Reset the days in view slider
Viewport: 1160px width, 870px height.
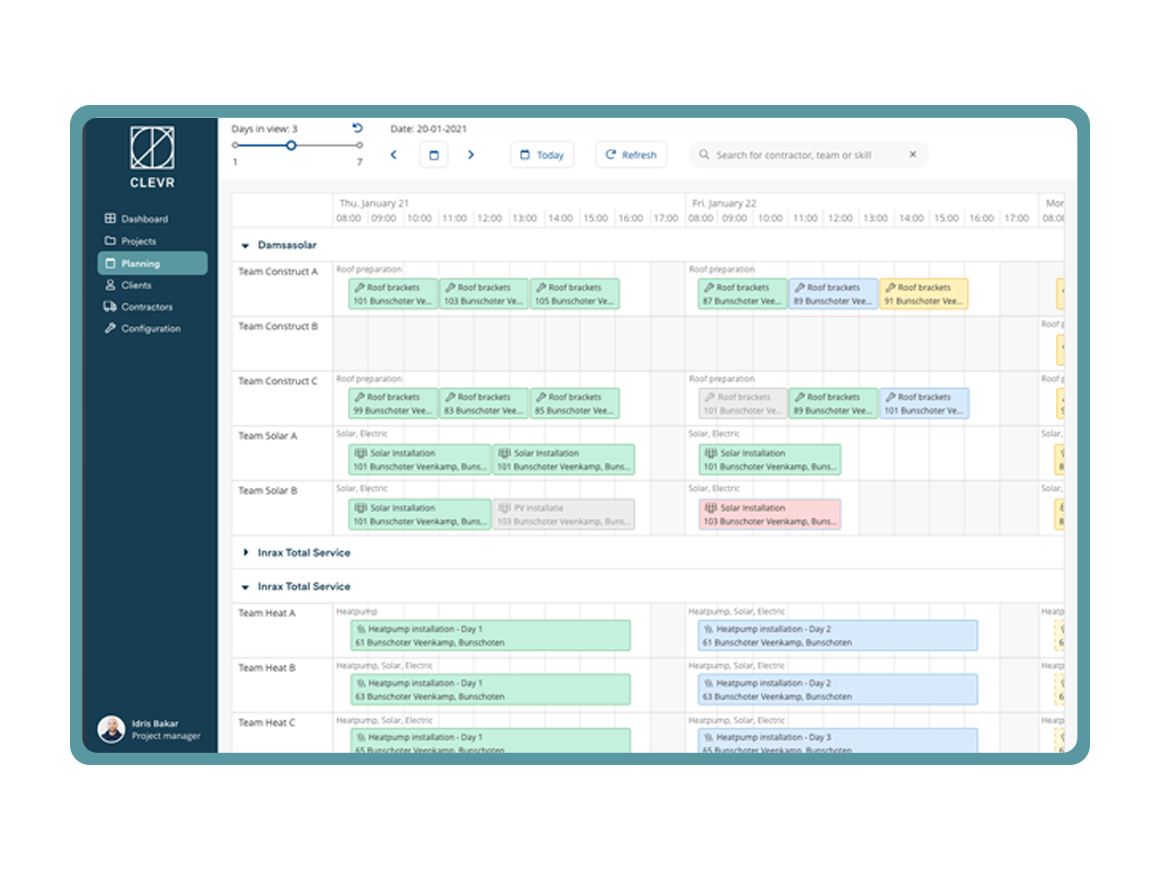point(357,128)
